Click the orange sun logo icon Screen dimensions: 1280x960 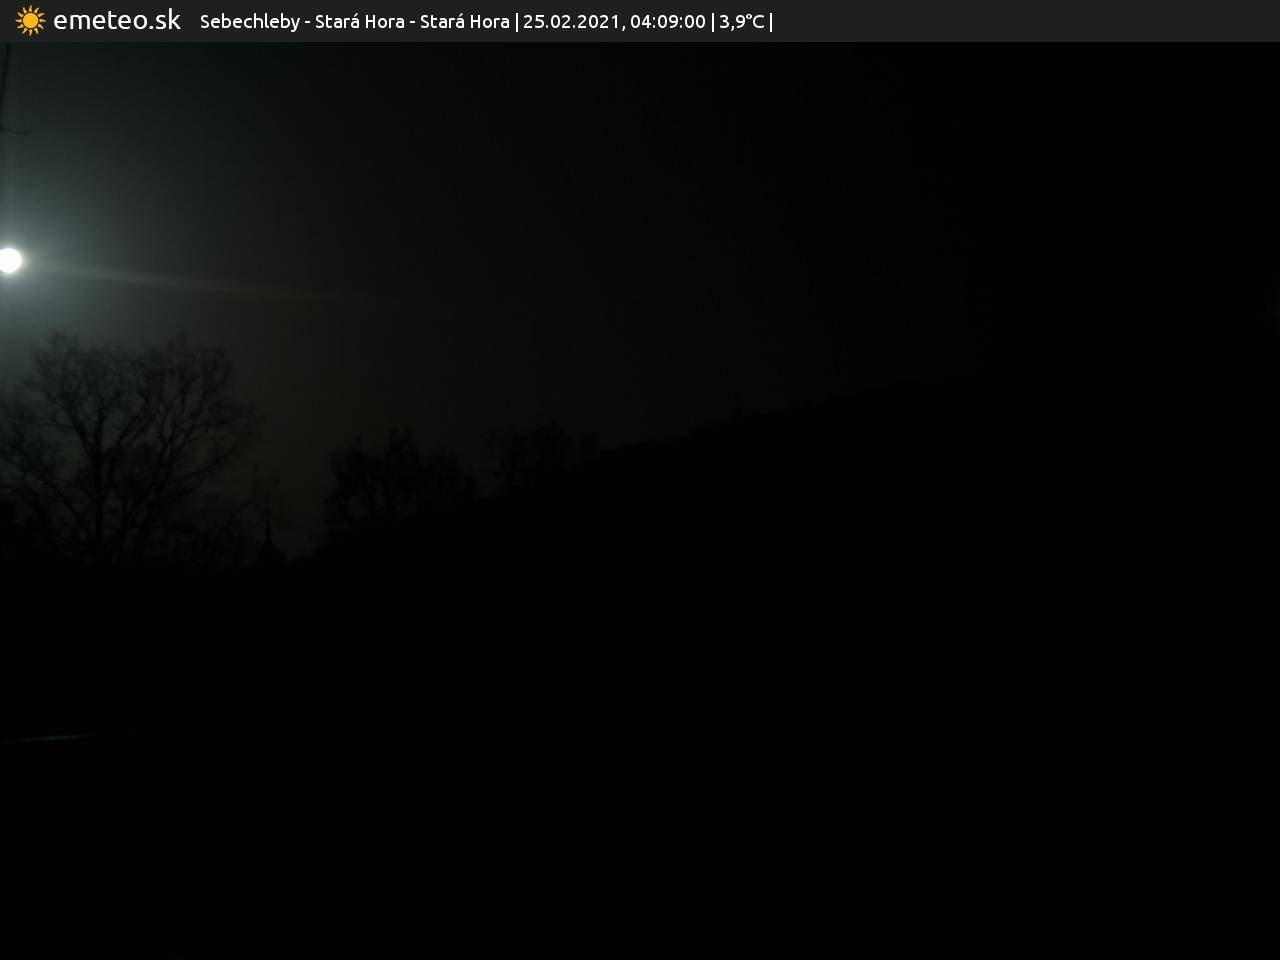pos(30,21)
